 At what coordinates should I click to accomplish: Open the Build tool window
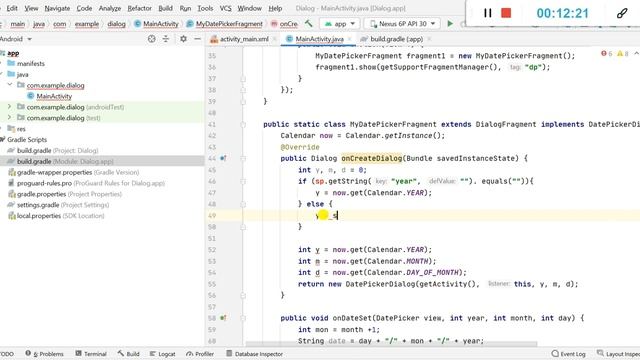pyautogui.click(x=129, y=353)
